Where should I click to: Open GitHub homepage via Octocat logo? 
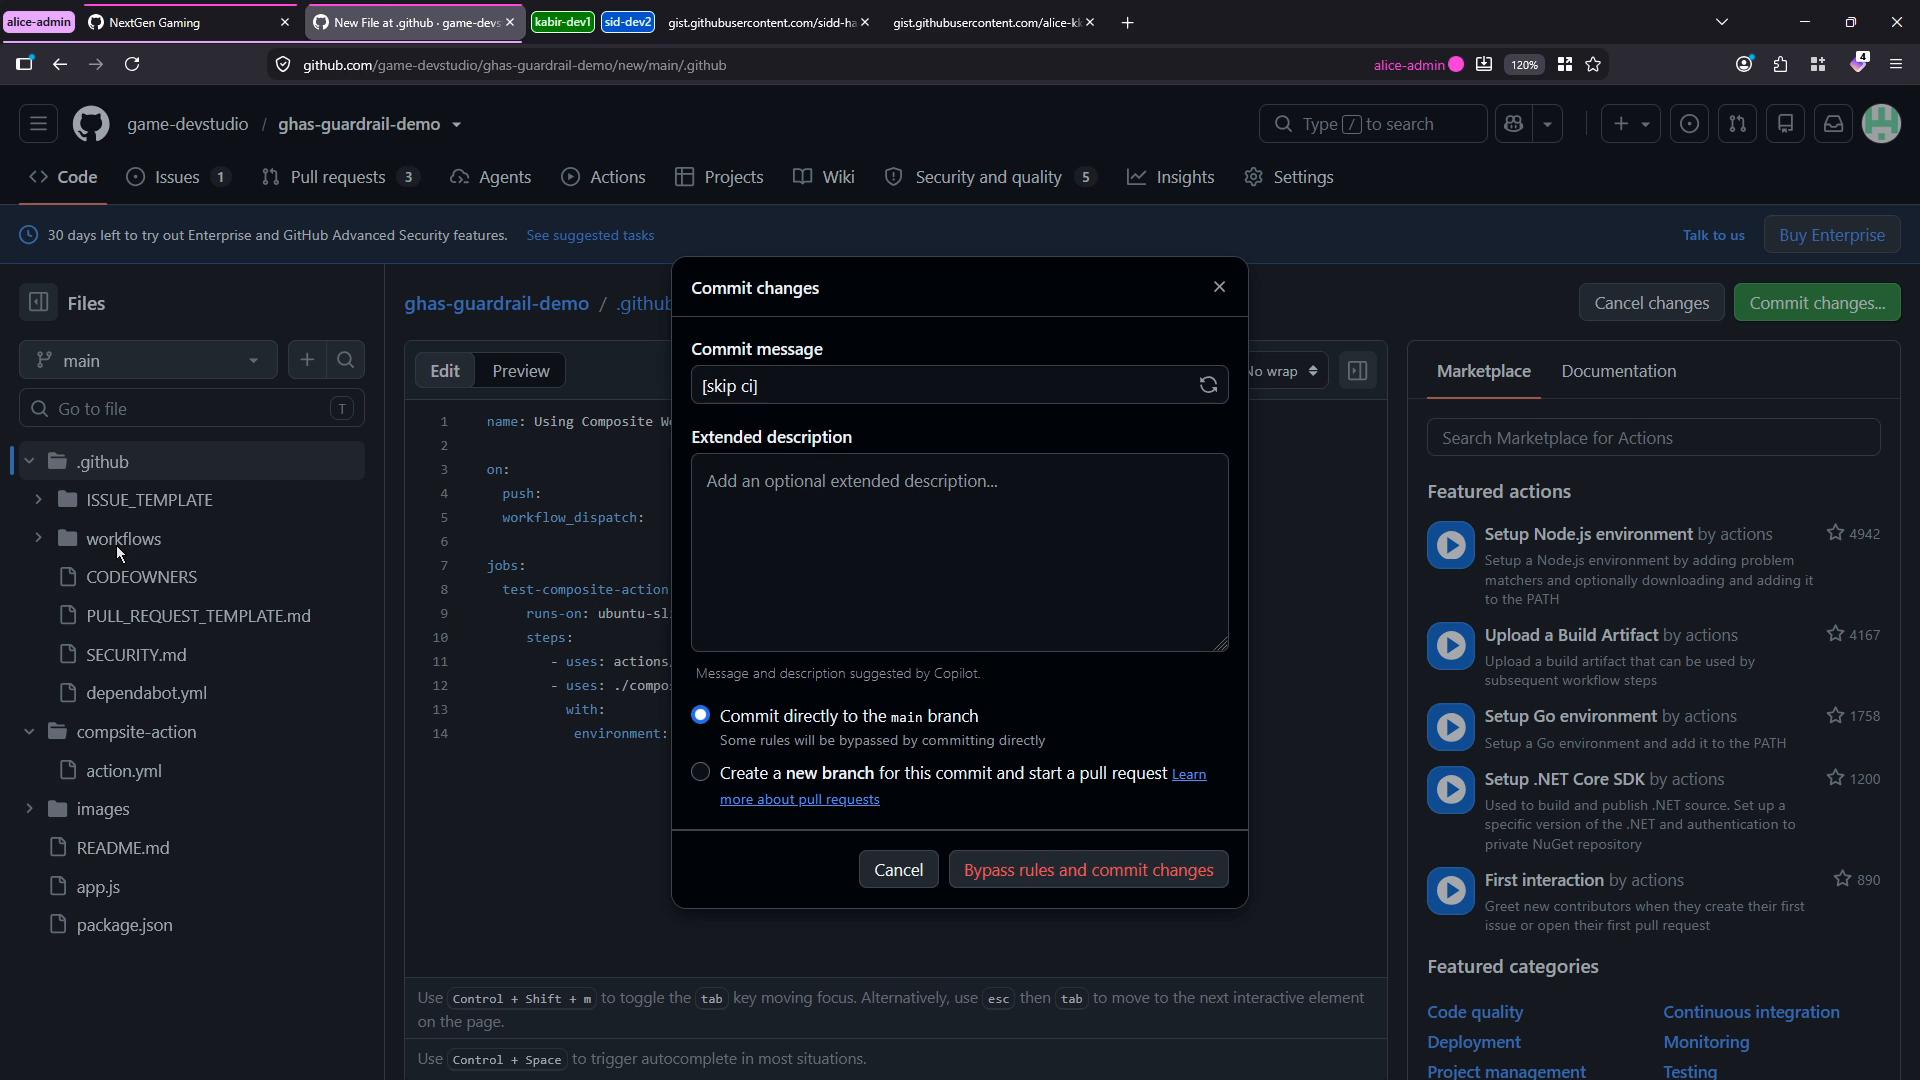point(91,124)
